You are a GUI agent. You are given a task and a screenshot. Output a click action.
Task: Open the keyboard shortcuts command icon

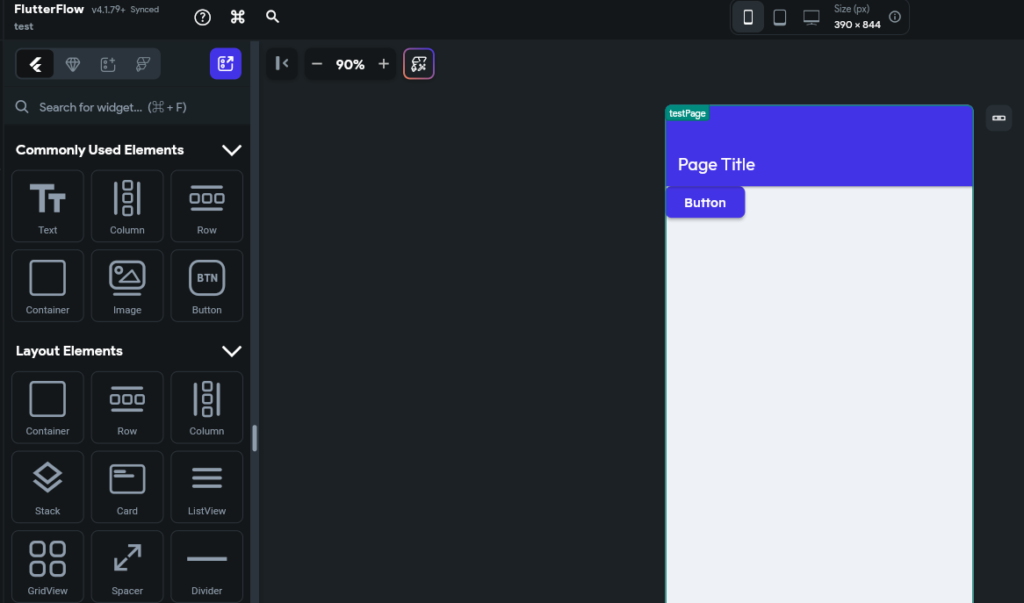(238, 17)
